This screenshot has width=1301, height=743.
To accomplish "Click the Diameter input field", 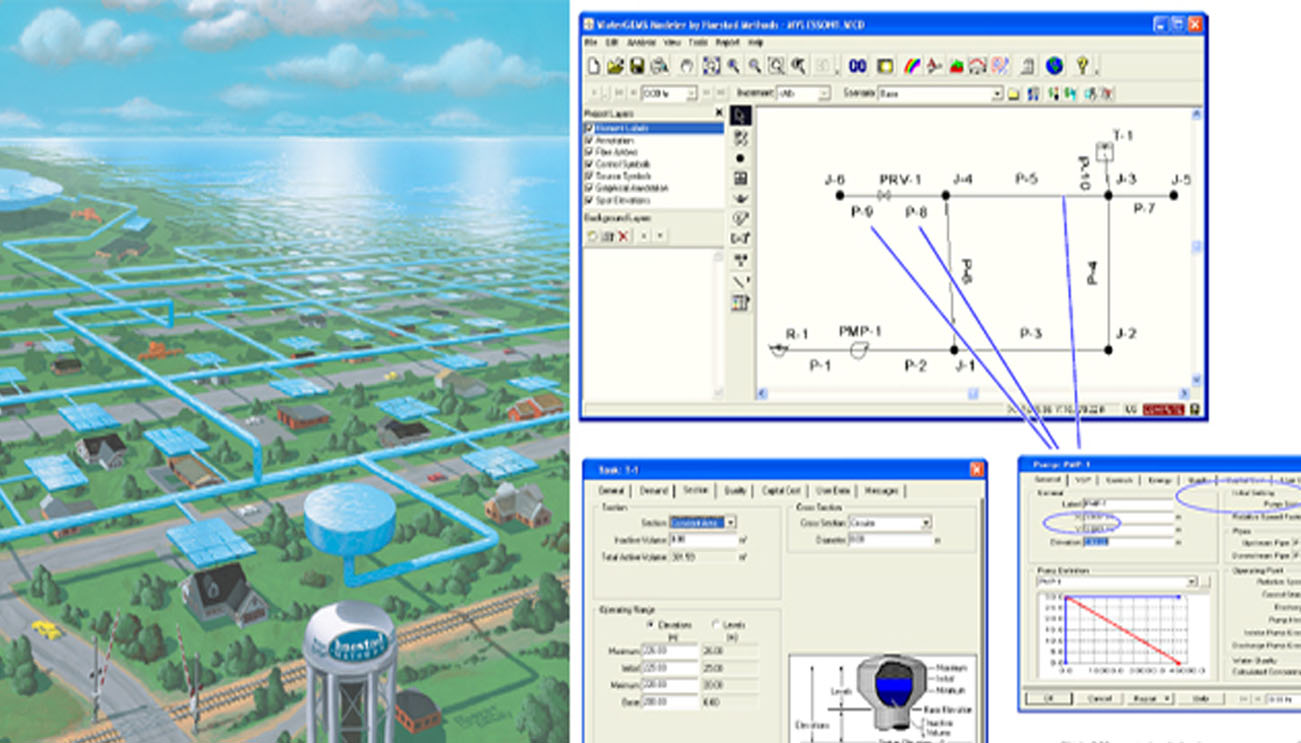I will pyautogui.click(x=888, y=540).
